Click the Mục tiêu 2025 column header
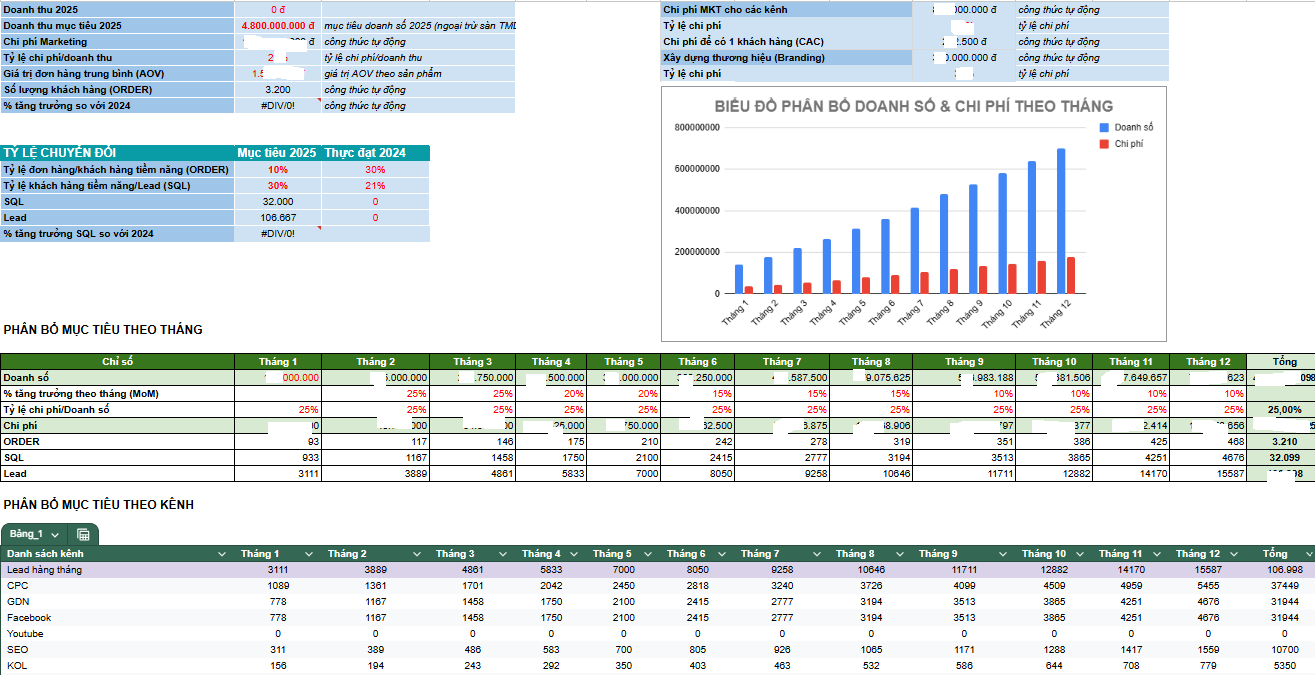Image resolution: width=1315 pixels, height=675 pixels. tap(277, 153)
